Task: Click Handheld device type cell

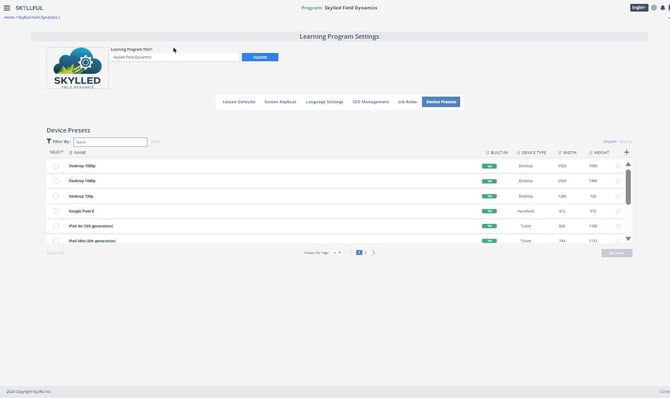Action: 526,211
